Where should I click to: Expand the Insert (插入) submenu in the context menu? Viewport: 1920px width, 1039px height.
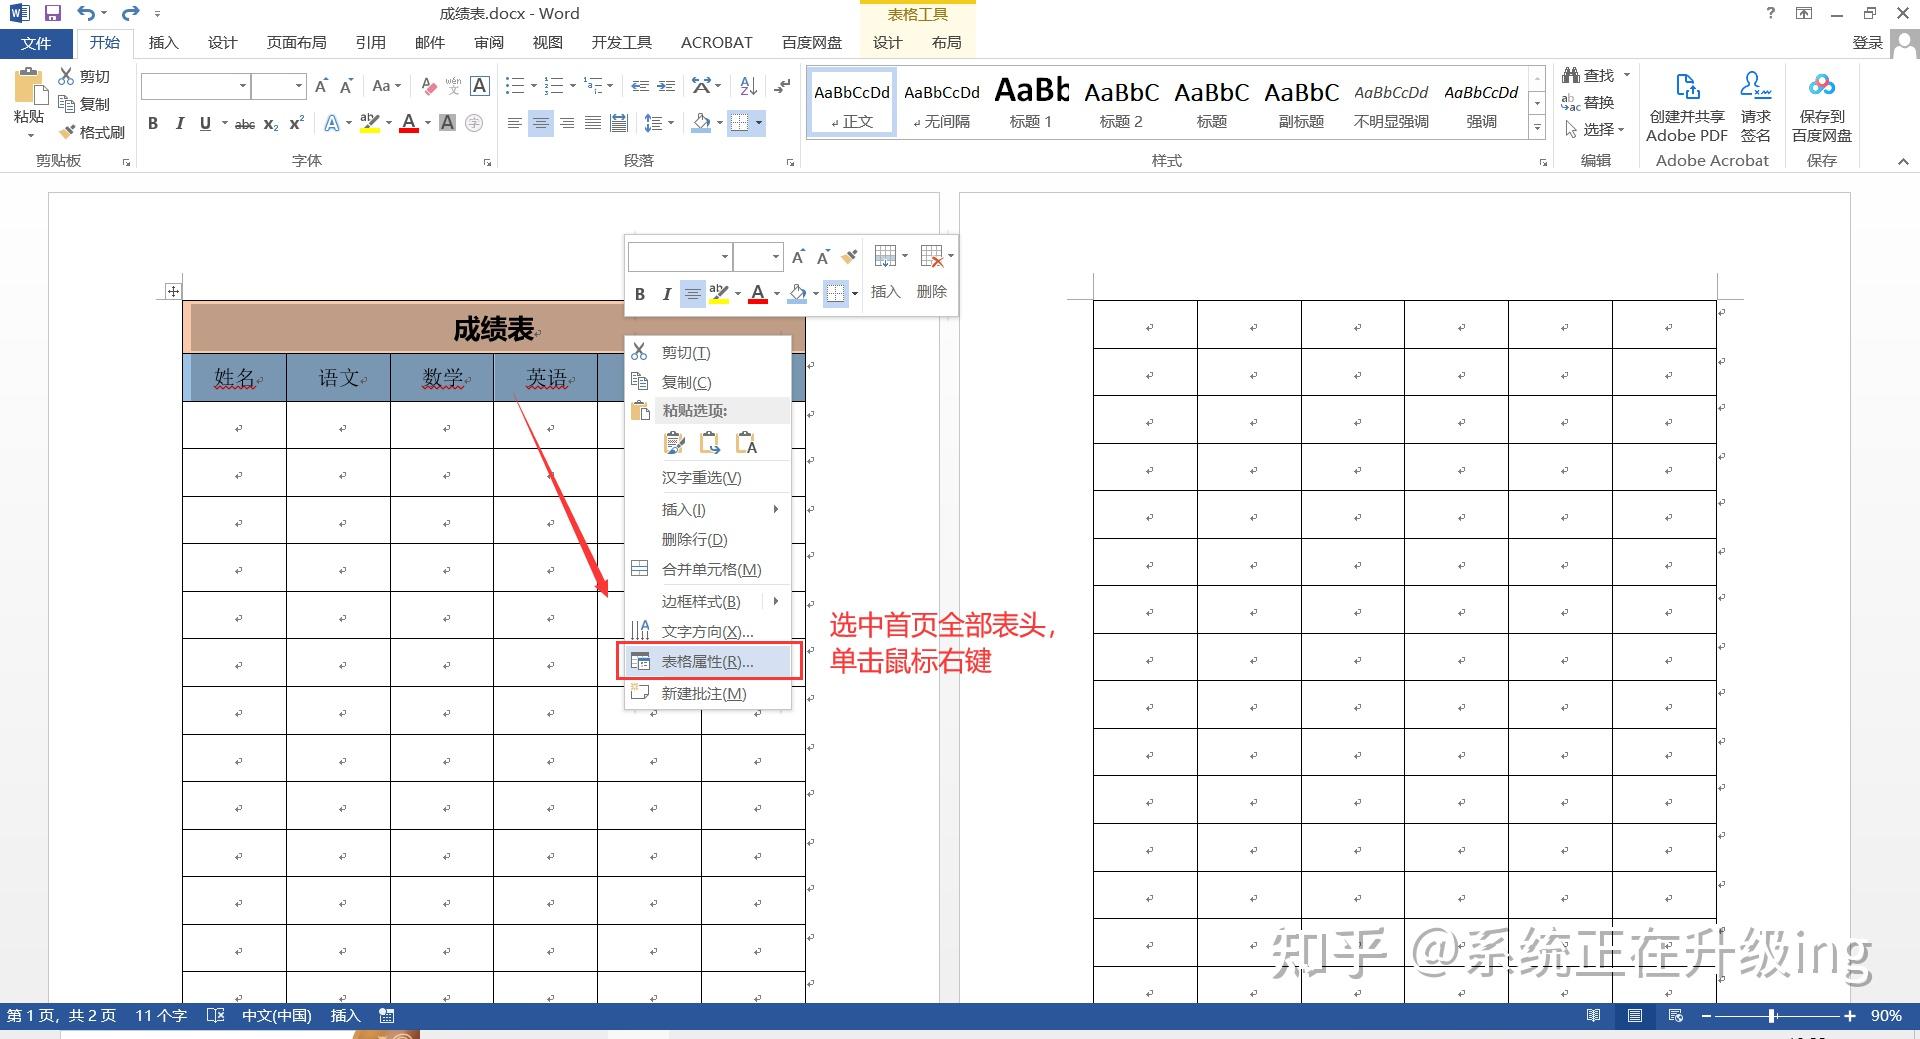pos(708,509)
